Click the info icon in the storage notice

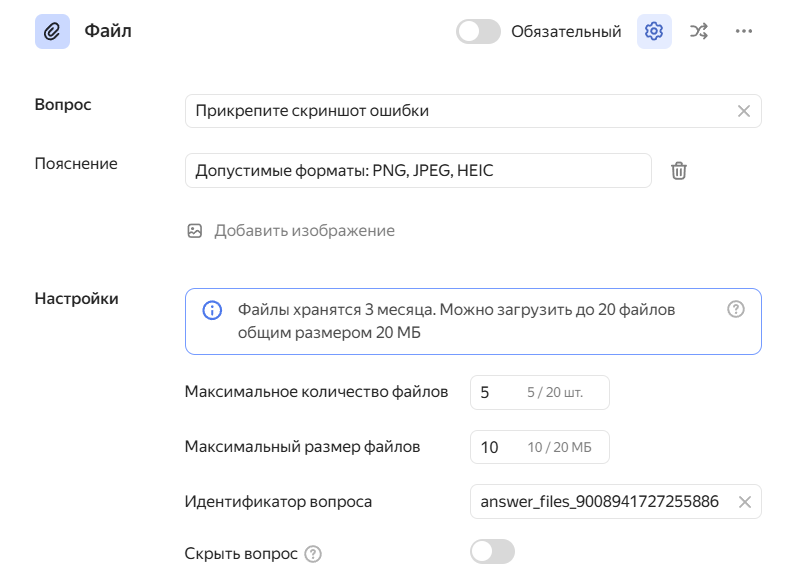(x=212, y=311)
